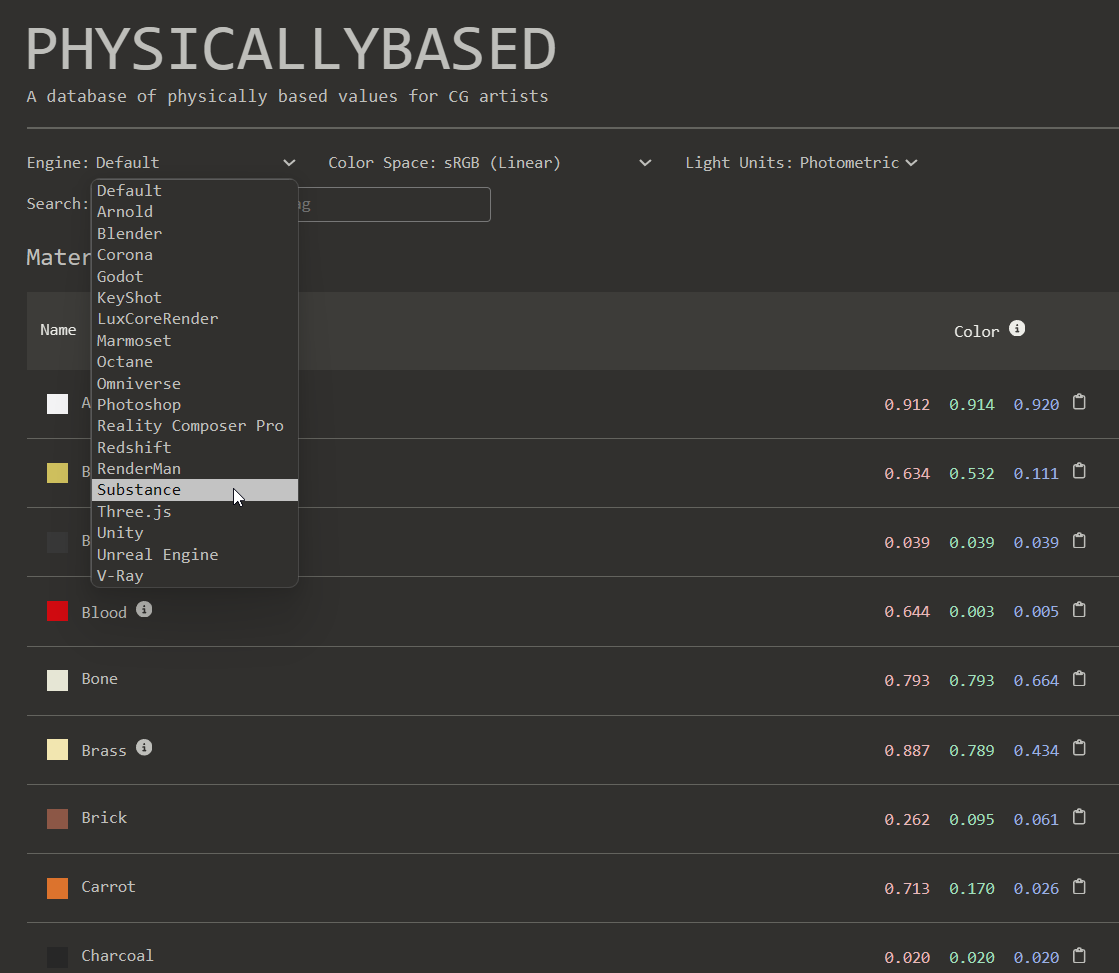The image size is (1119, 973).
Task: Select the highlighted Substance engine option
Action: tap(195, 490)
